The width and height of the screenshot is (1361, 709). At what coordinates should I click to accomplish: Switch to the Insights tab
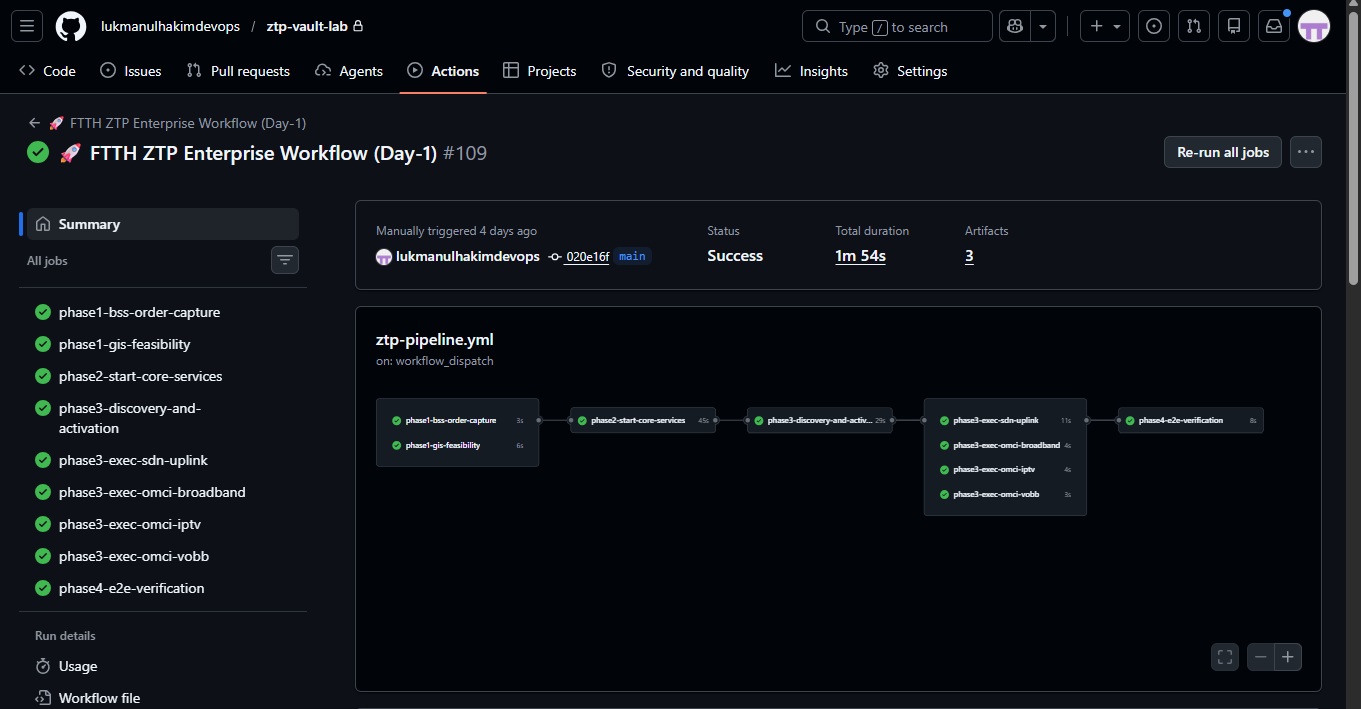811,71
